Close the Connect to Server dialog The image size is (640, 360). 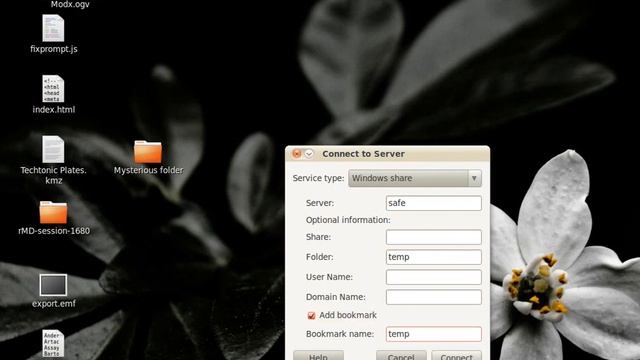pos(297,153)
